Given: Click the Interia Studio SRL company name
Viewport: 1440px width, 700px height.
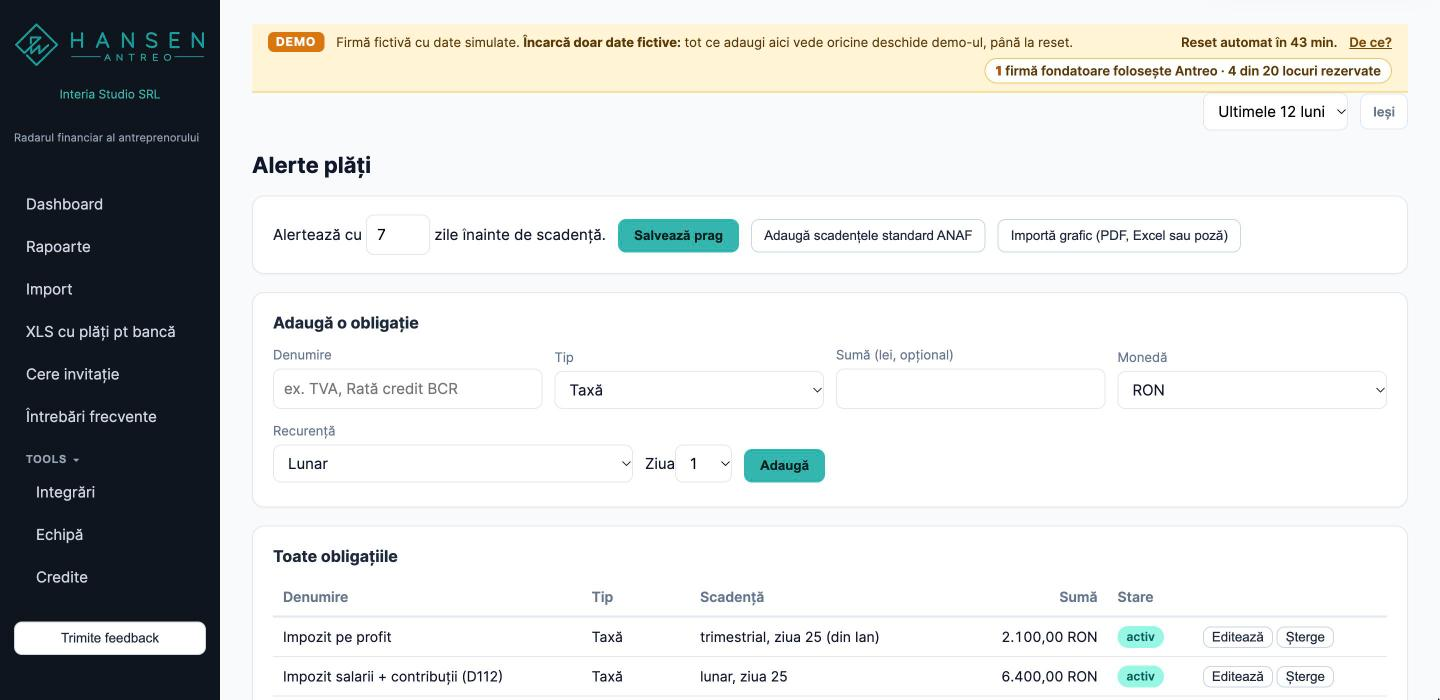Looking at the screenshot, I should [x=110, y=94].
